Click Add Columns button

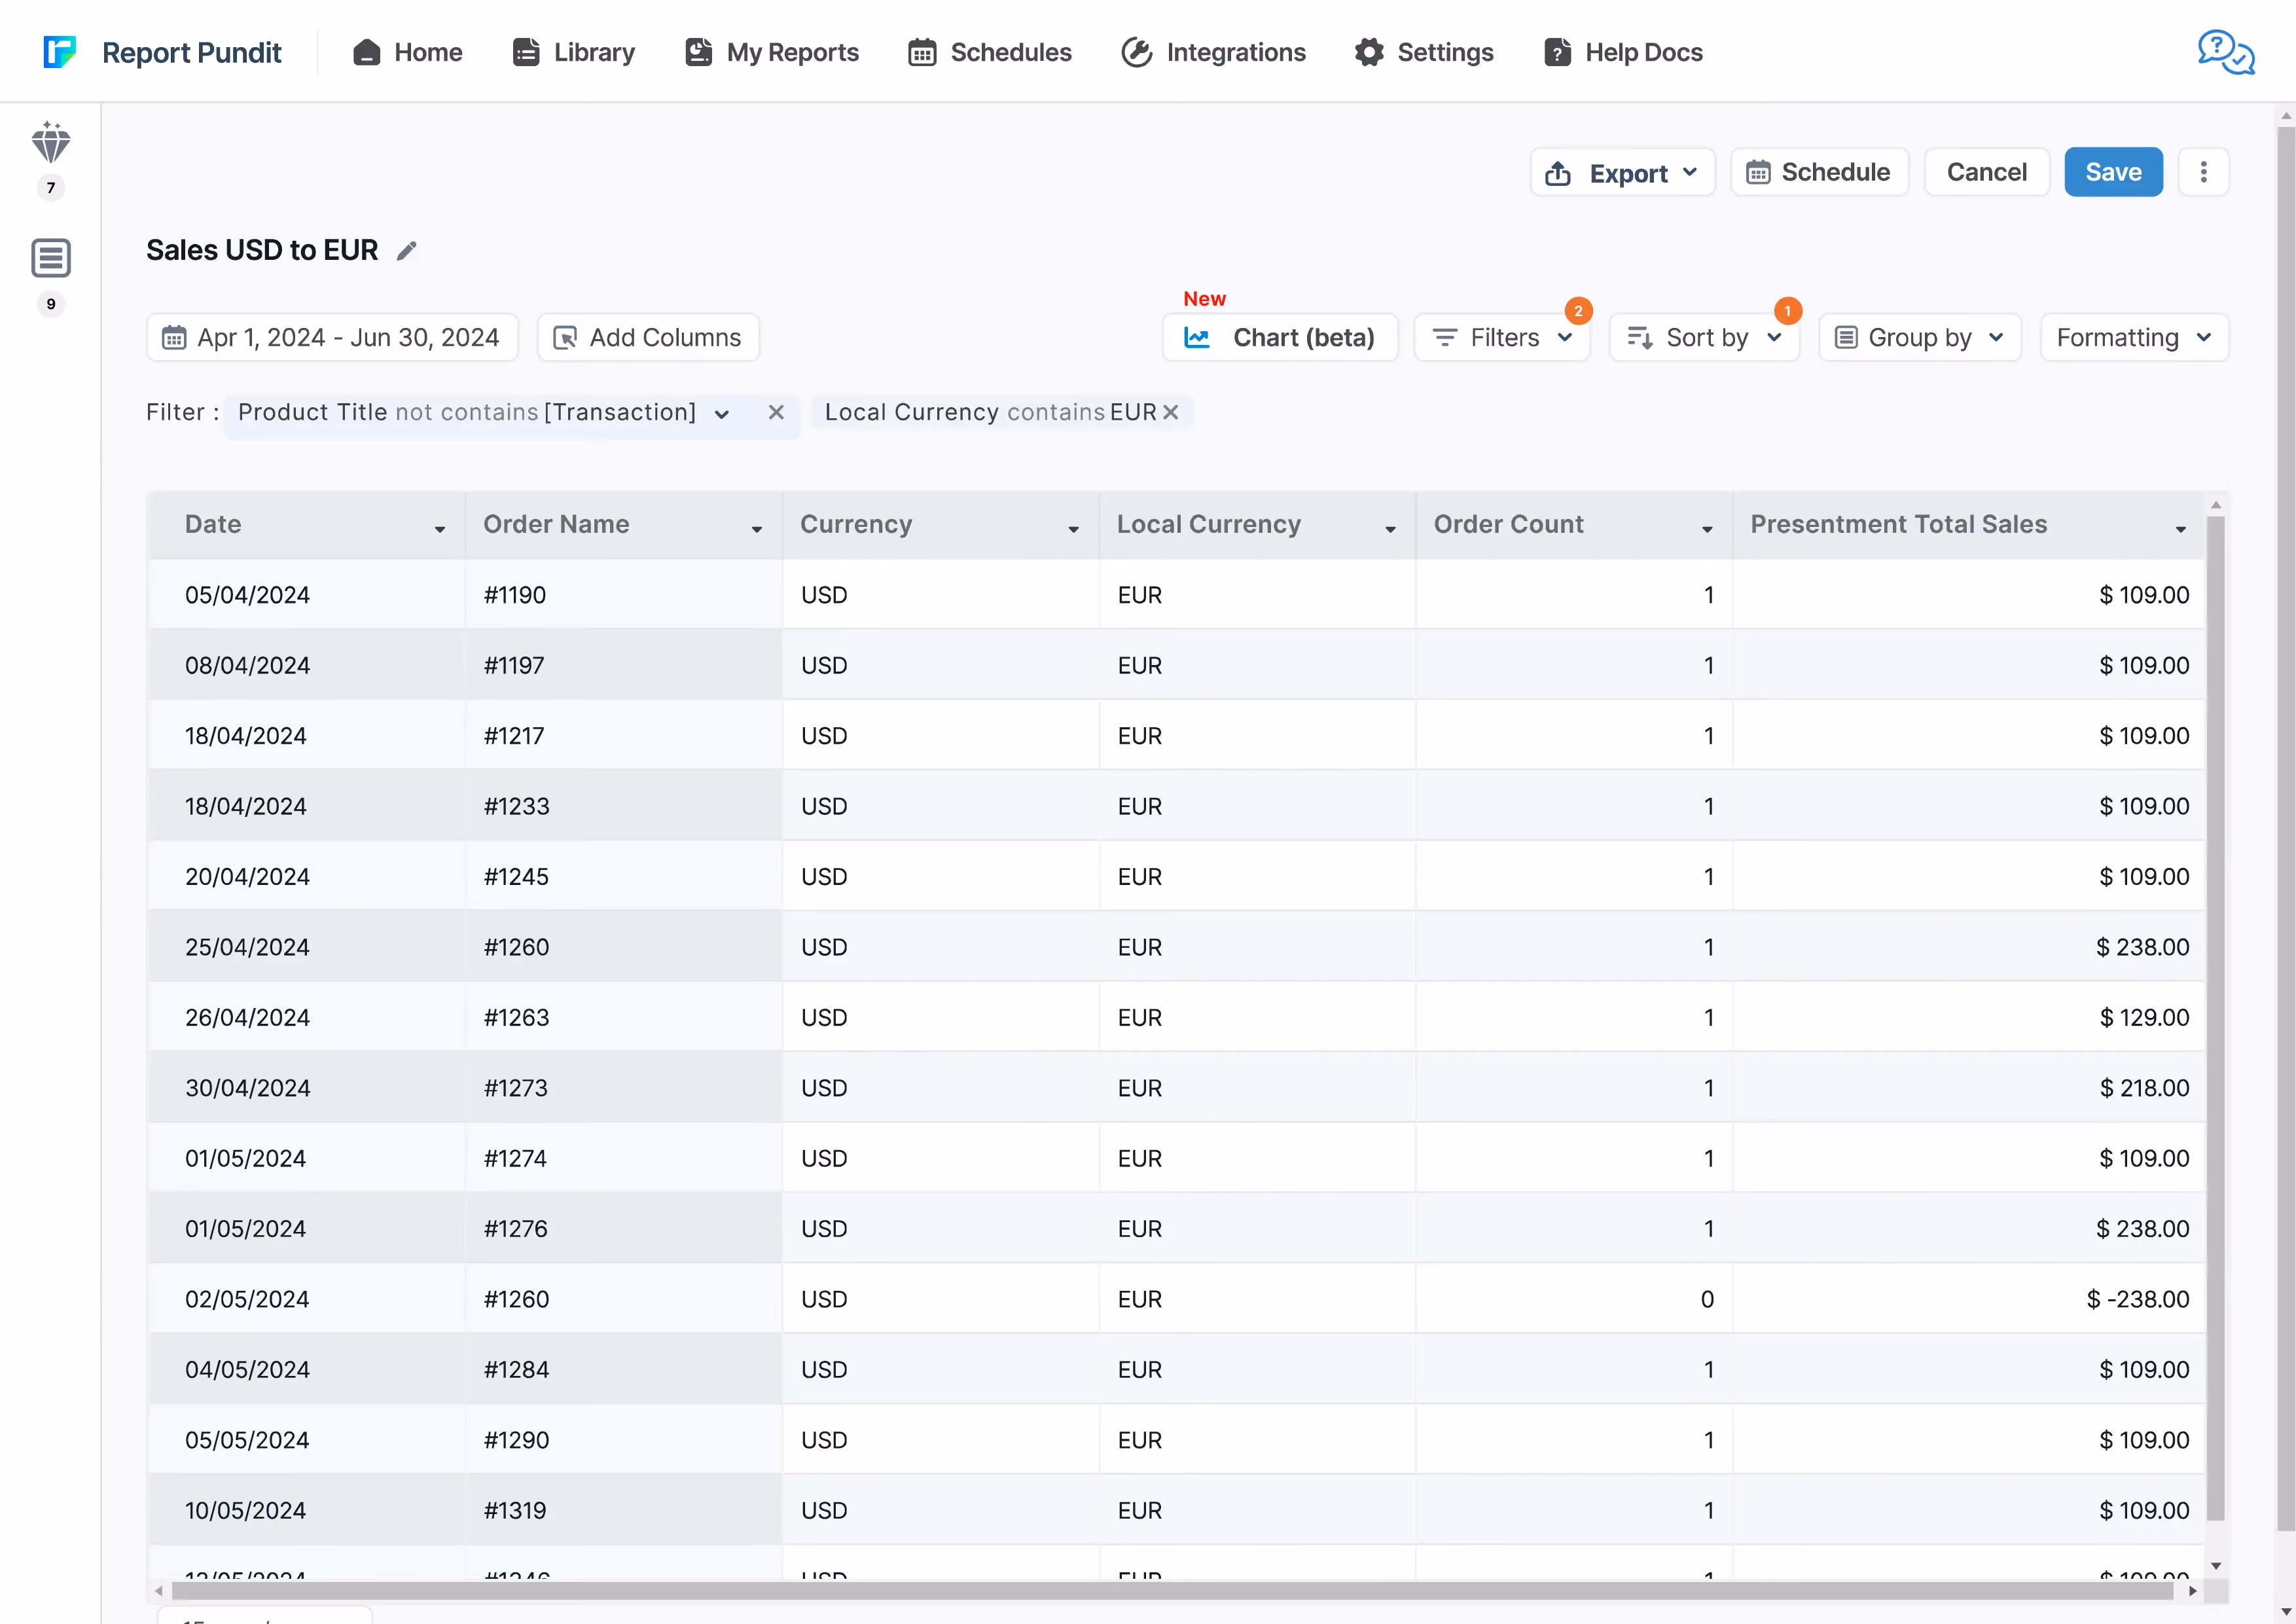pos(648,337)
